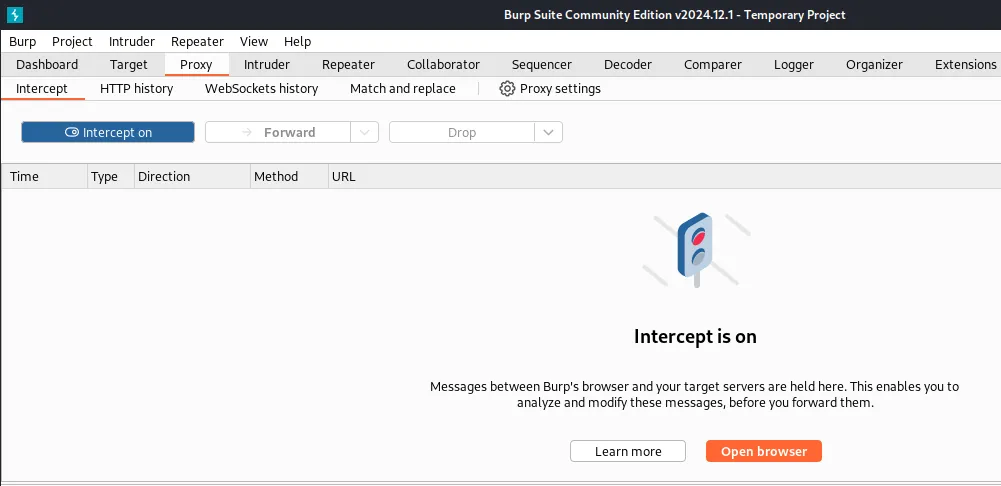Viewport: 1001px width, 486px height.
Task: Sort by the URL column header
Action: (x=665, y=176)
